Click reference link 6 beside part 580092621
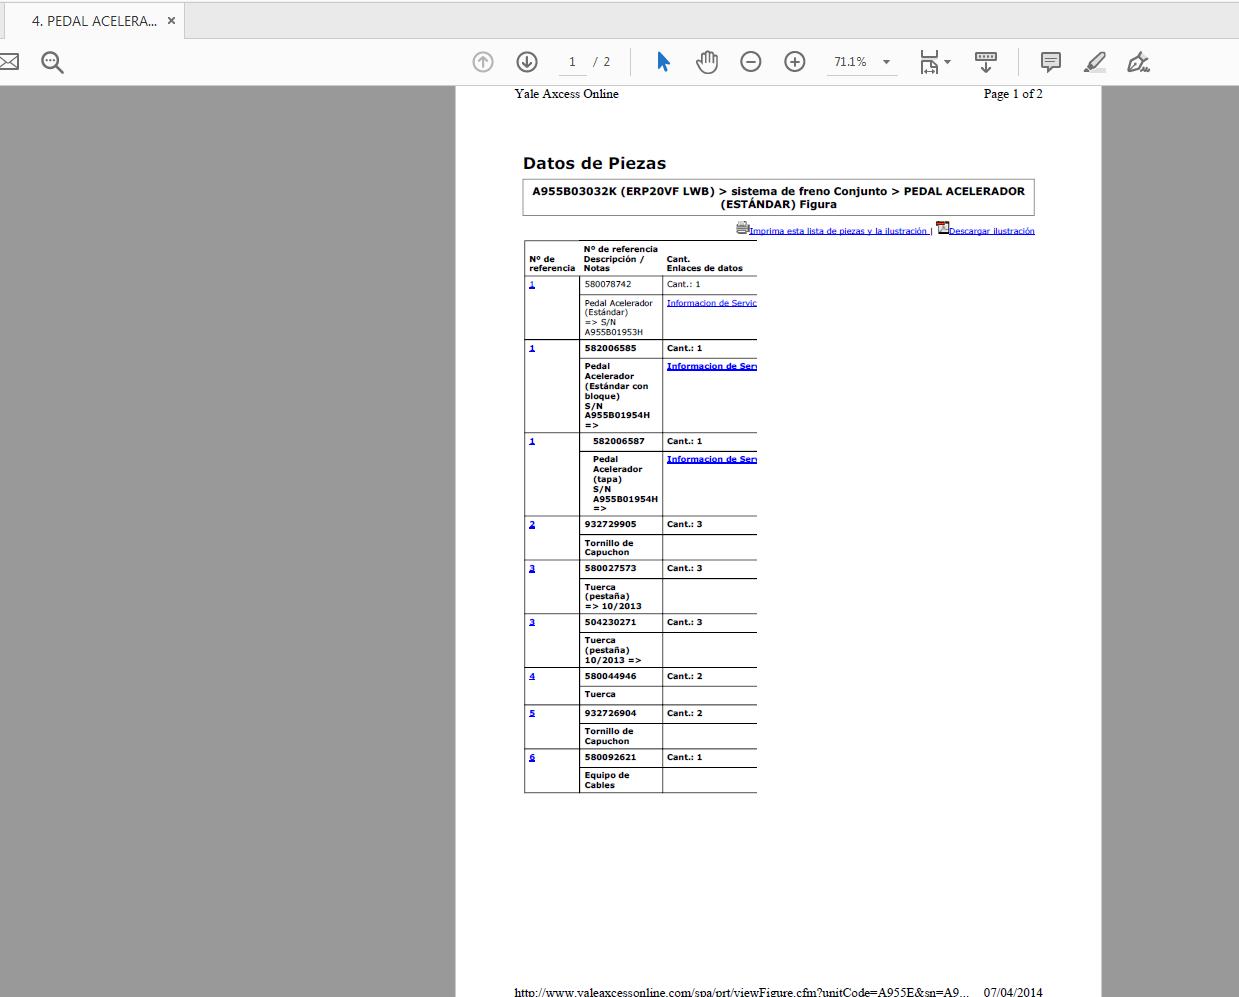This screenshot has width=1239, height=997. (532, 757)
